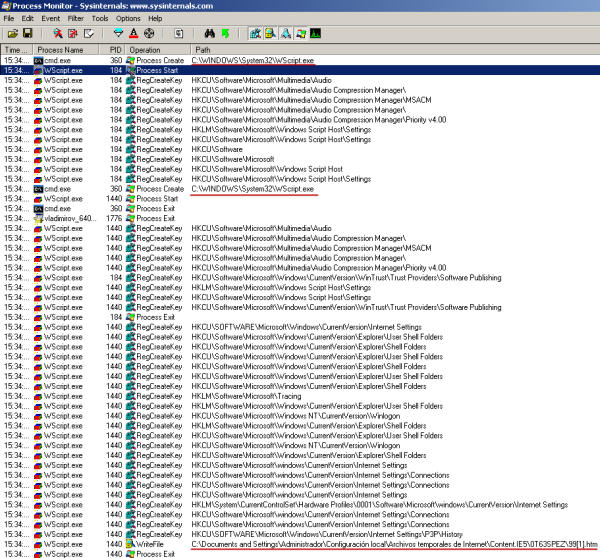This screenshot has height=558, width=600.
Task: Open the Event menu
Action: (51, 18)
